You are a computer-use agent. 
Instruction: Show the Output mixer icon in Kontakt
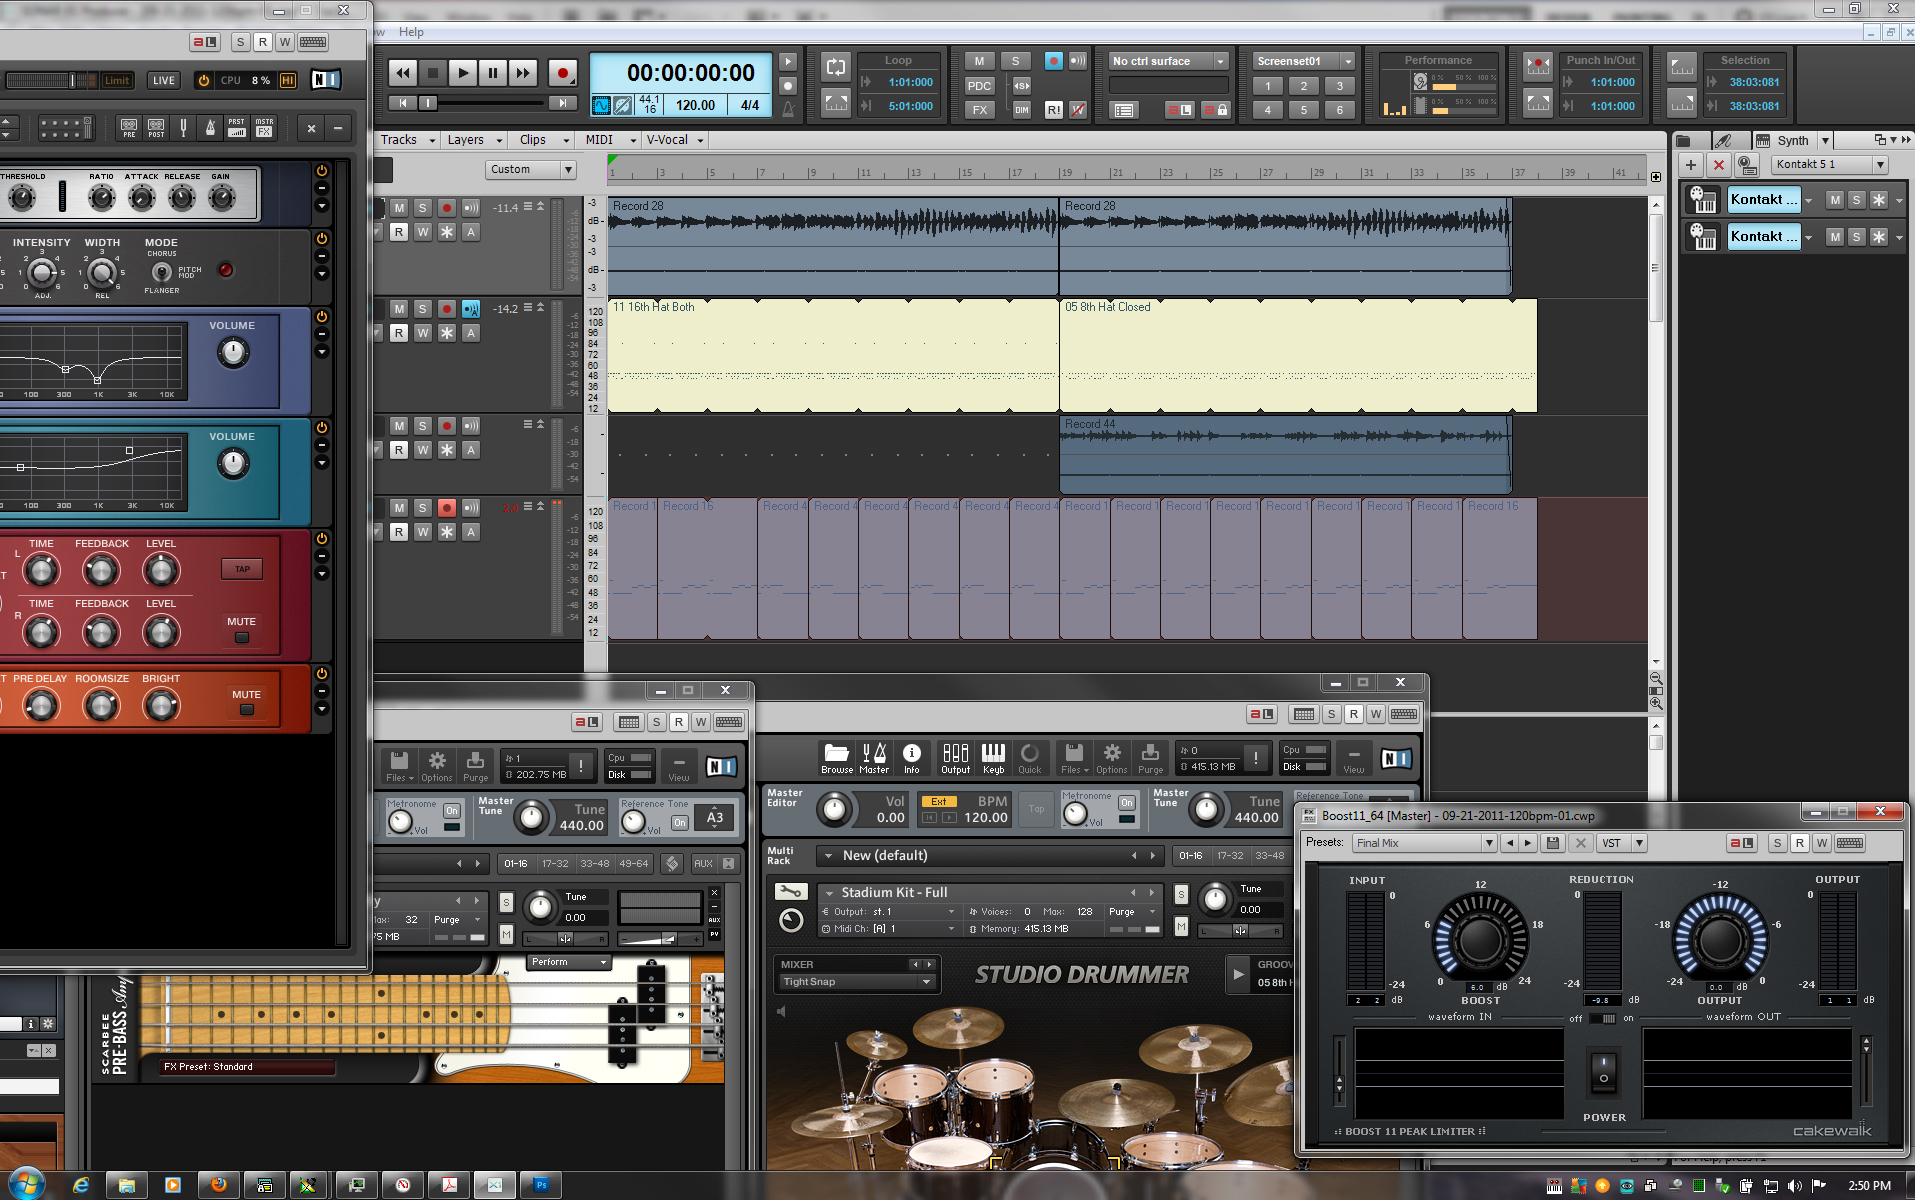tap(956, 758)
